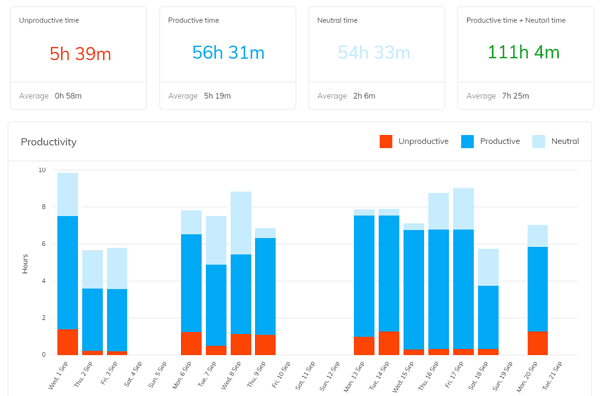Image resolution: width=600 pixels, height=396 pixels.
Task: Click the Mon, 6 Sep bar's unproductive segment
Action: 191,344
